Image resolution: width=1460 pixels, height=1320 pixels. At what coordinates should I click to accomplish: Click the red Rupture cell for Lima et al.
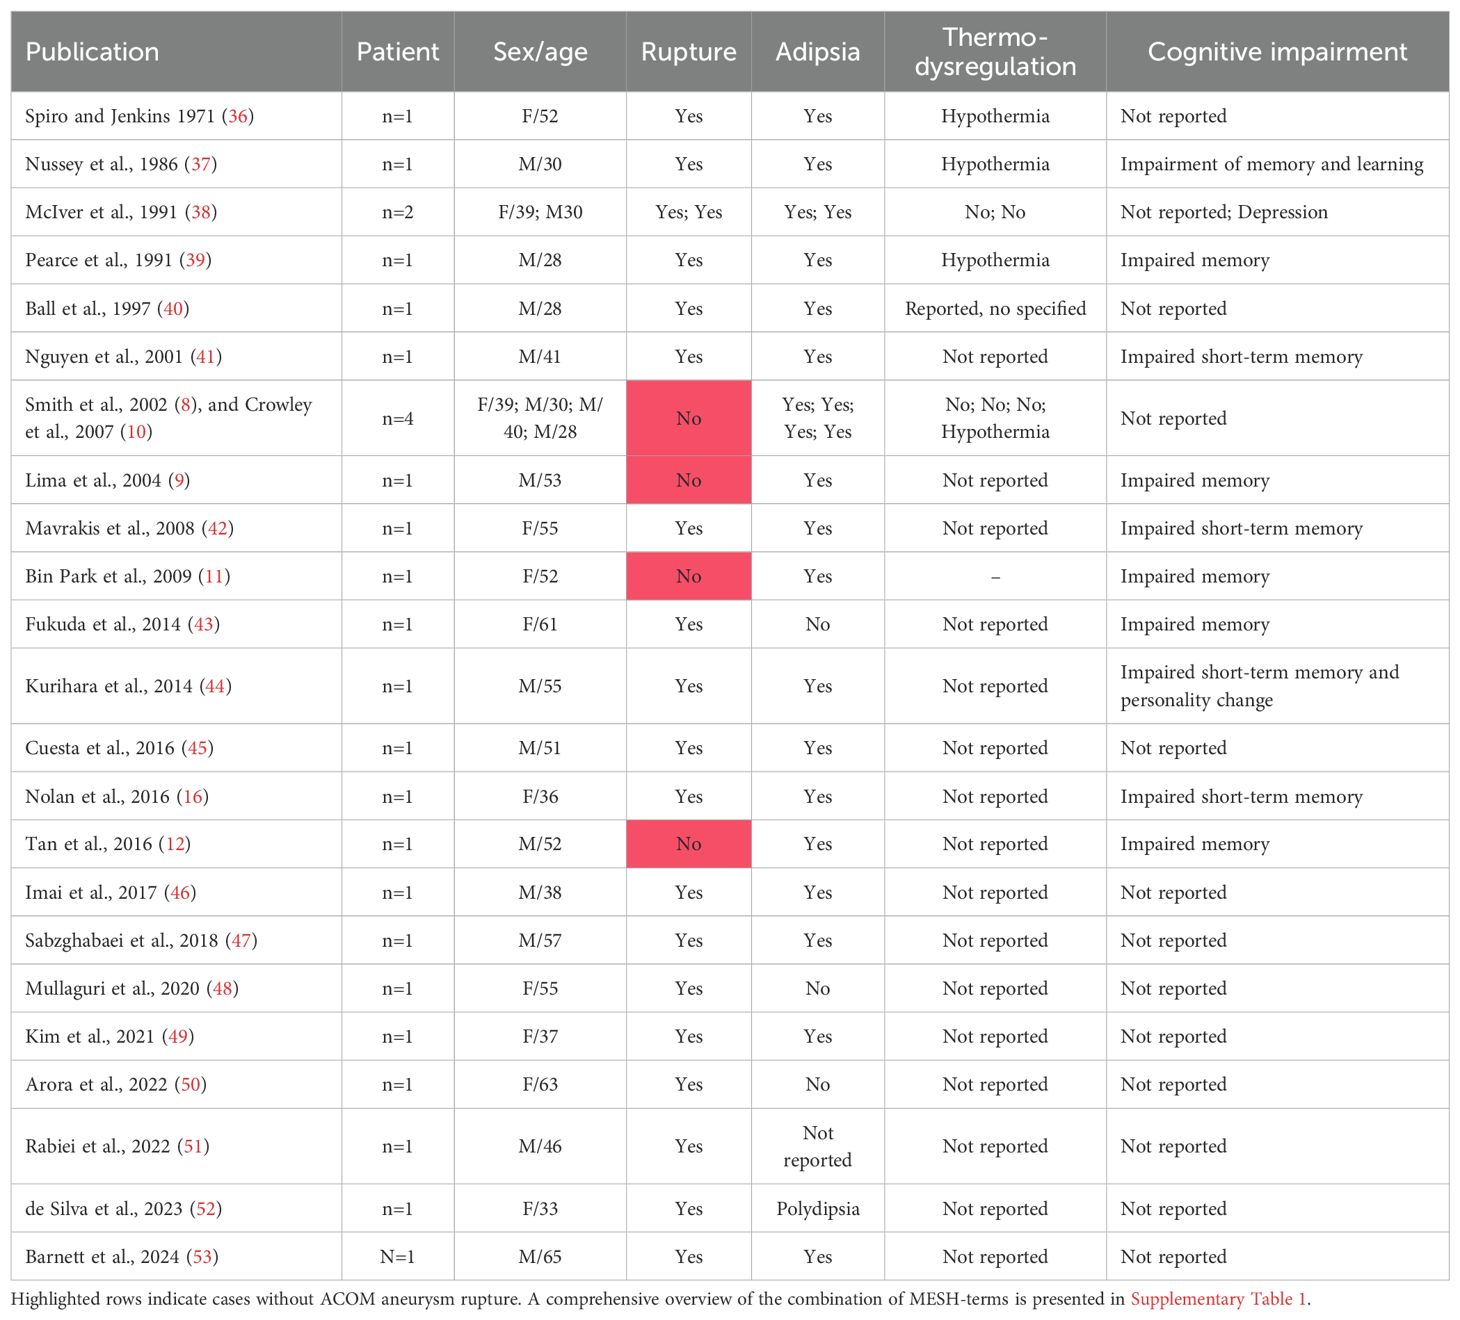[x=689, y=480]
